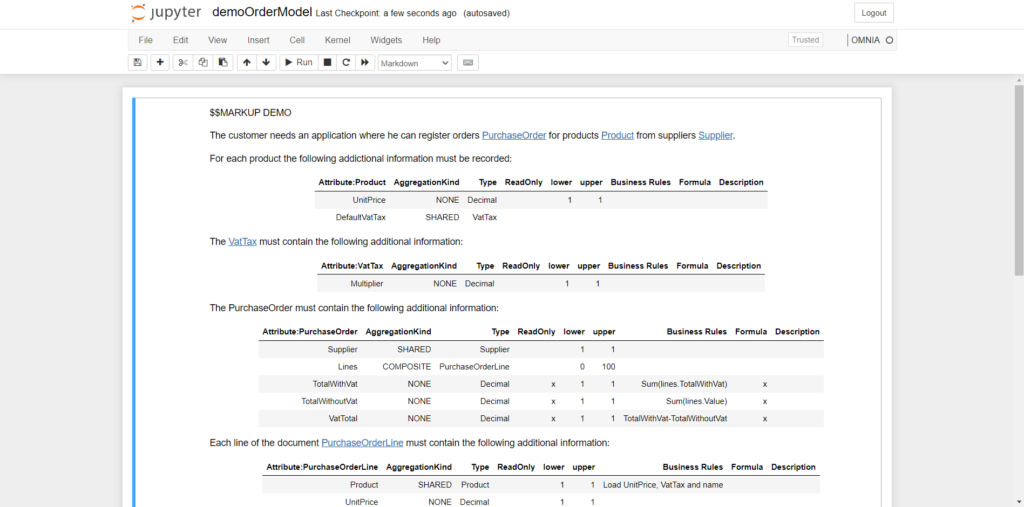The height and width of the screenshot is (507, 1024).
Task: Follow the VatTax link
Action: (x=242, y=241)
